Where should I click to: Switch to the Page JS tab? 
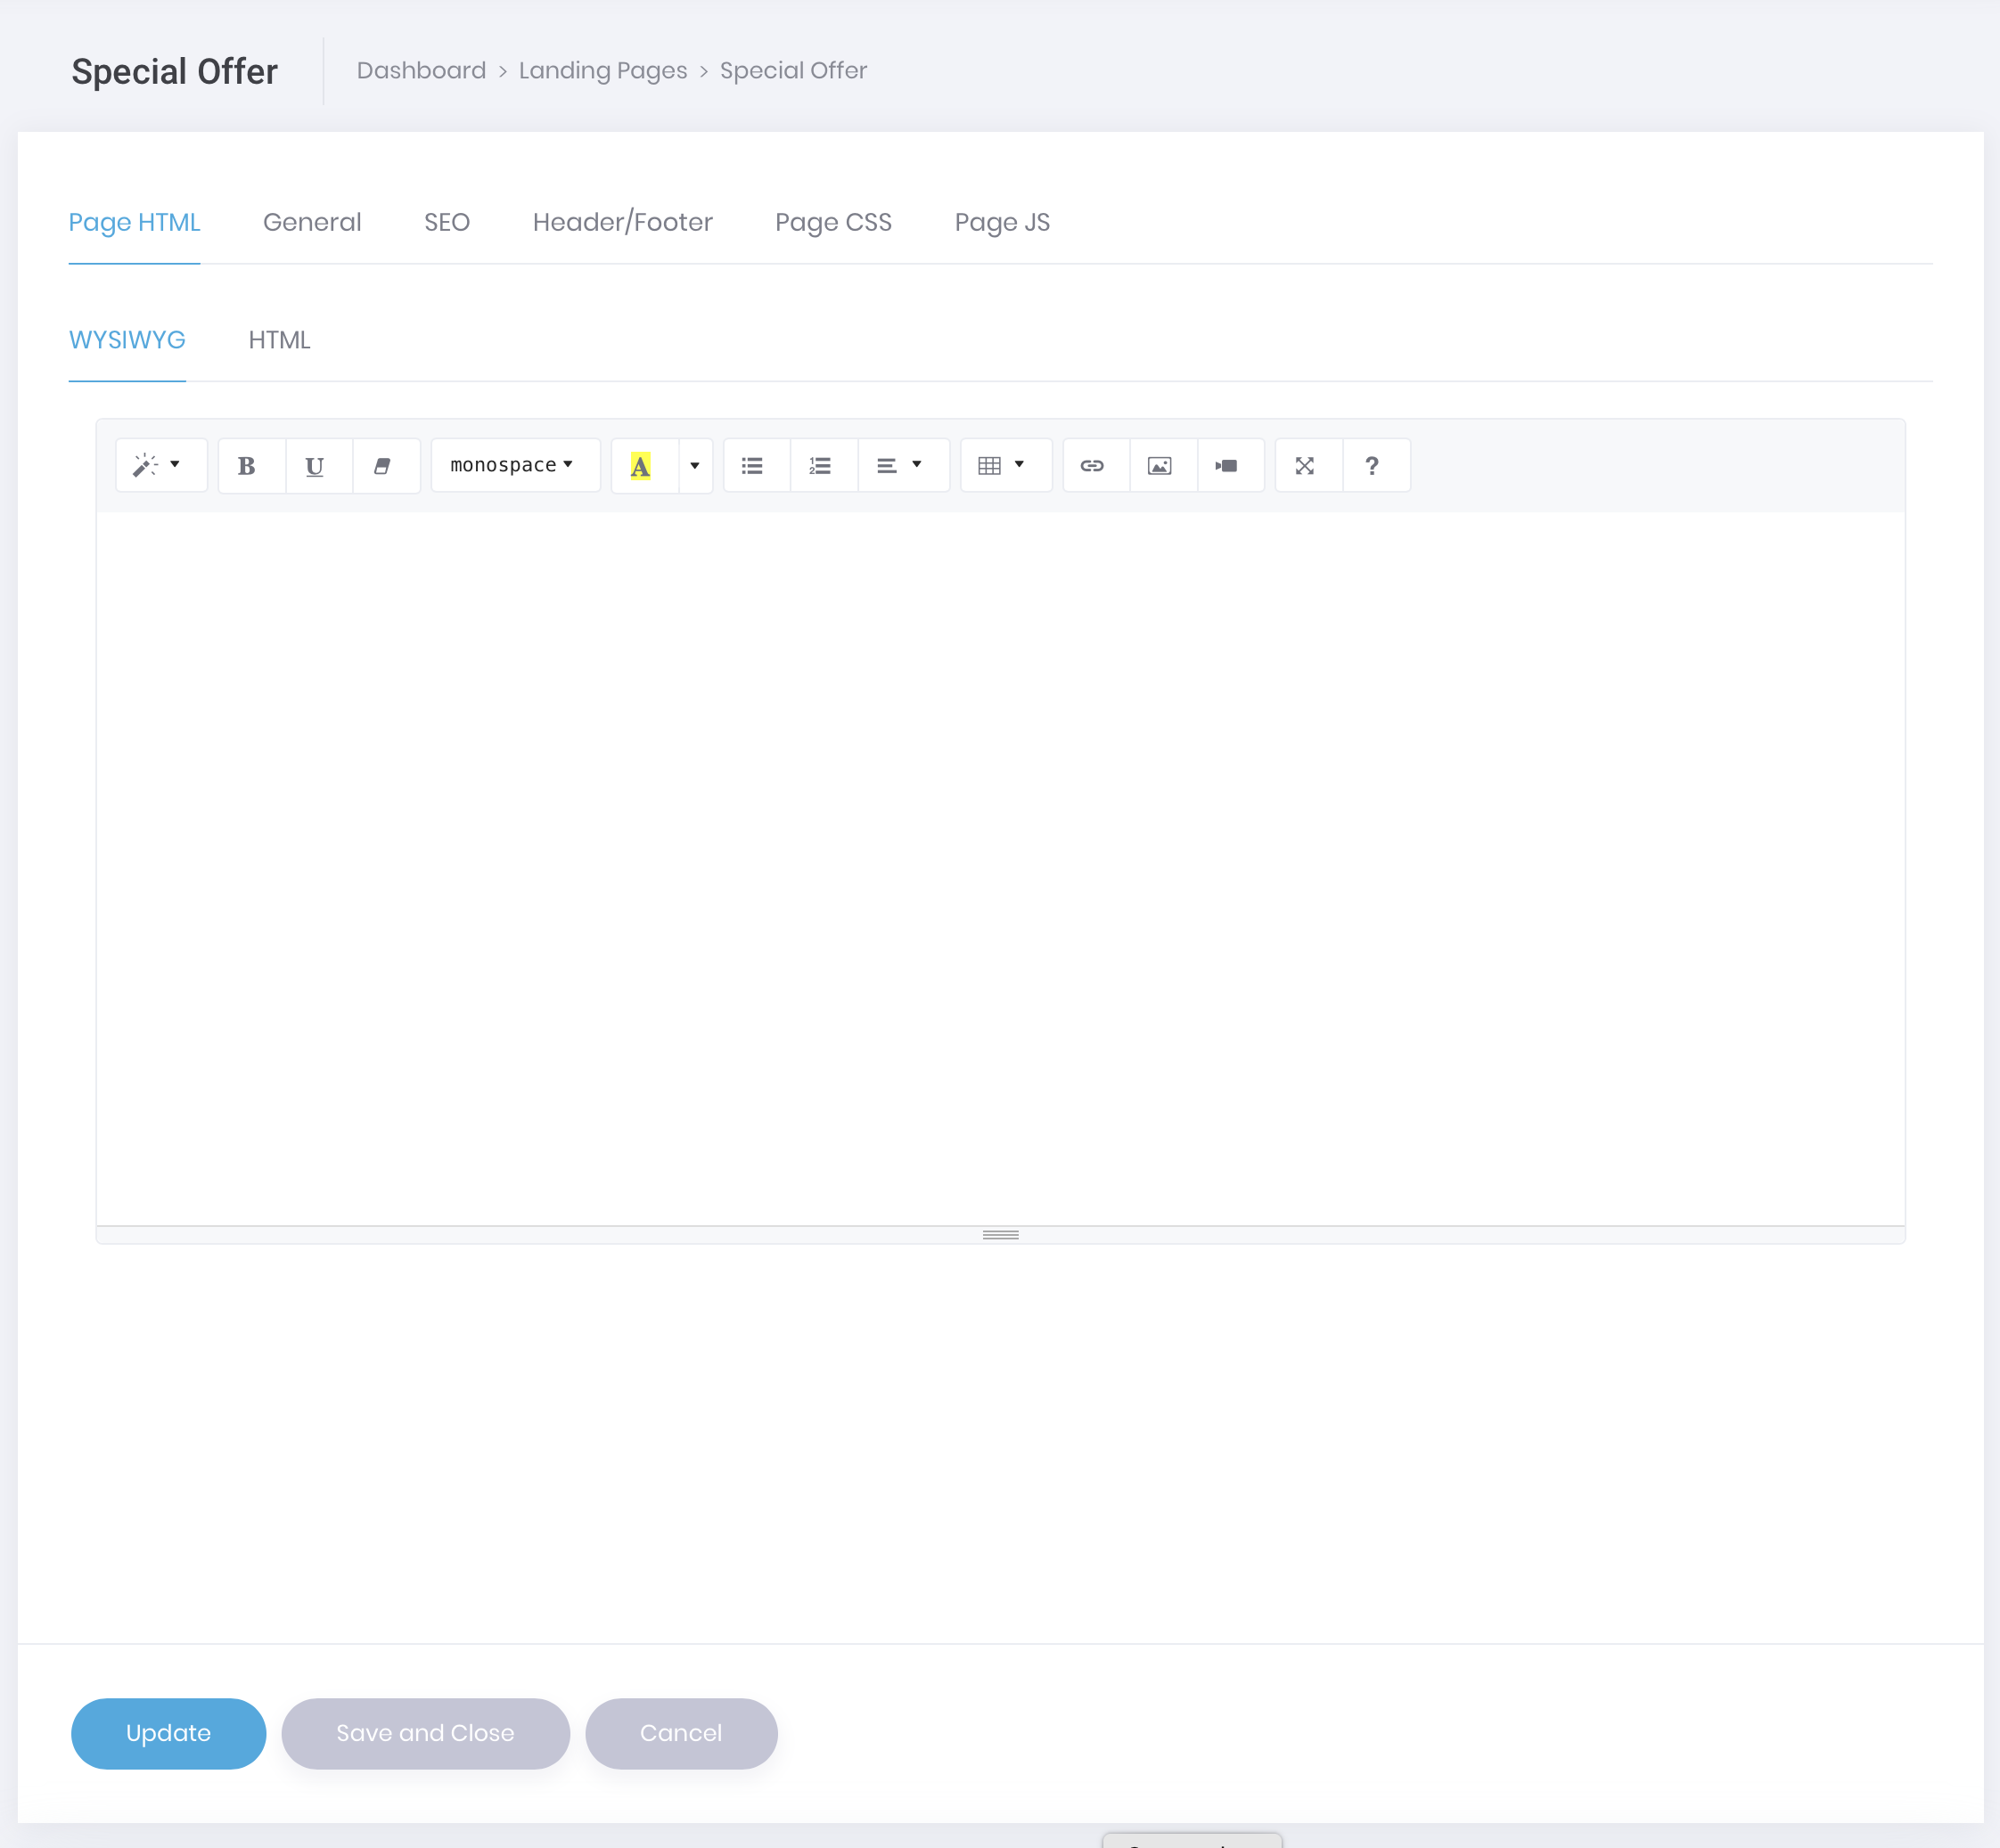click(1002, 222)
